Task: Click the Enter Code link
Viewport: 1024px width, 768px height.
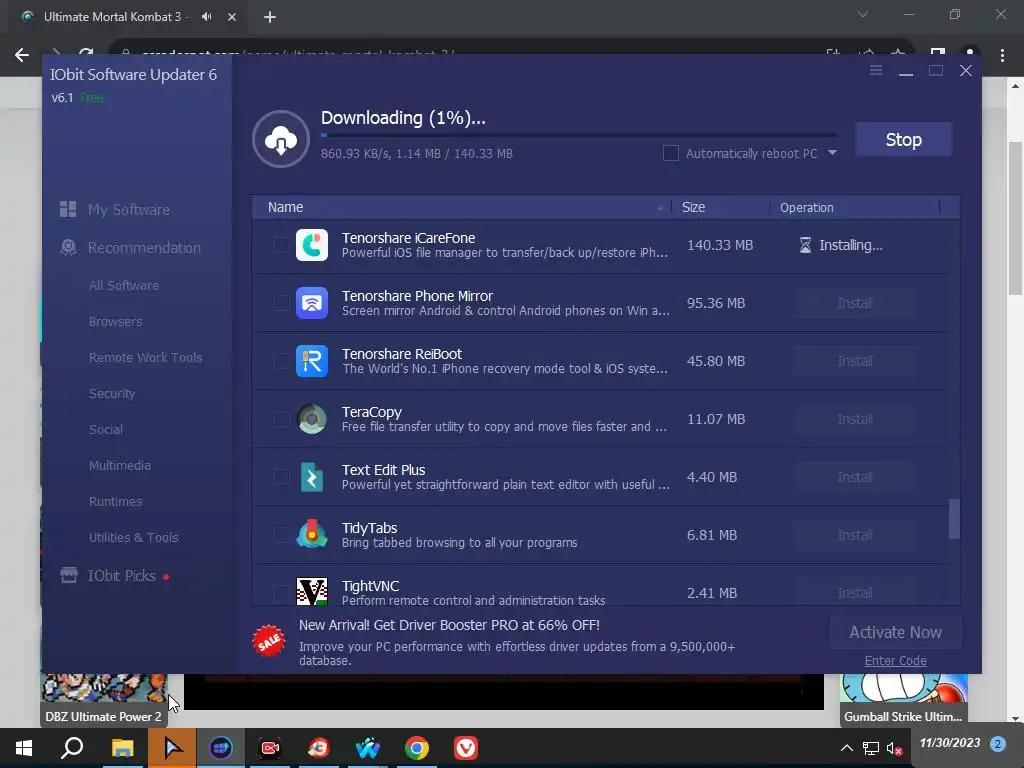Action: pos(895,660)
